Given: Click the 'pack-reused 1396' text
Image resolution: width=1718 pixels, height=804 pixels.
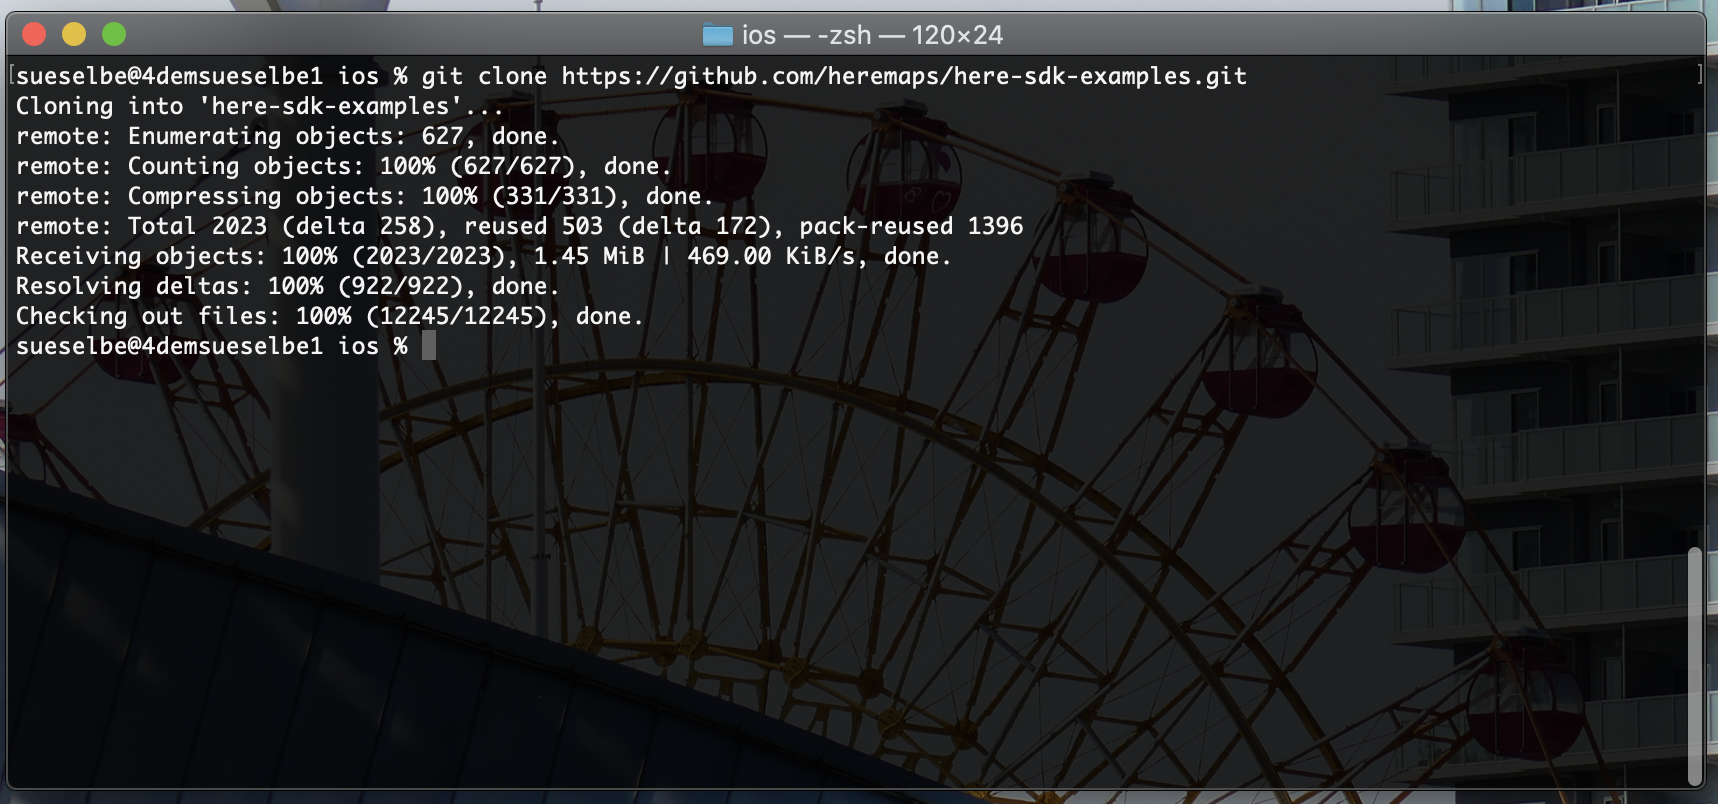Looking at the screenshot, I should click(911, 226).
